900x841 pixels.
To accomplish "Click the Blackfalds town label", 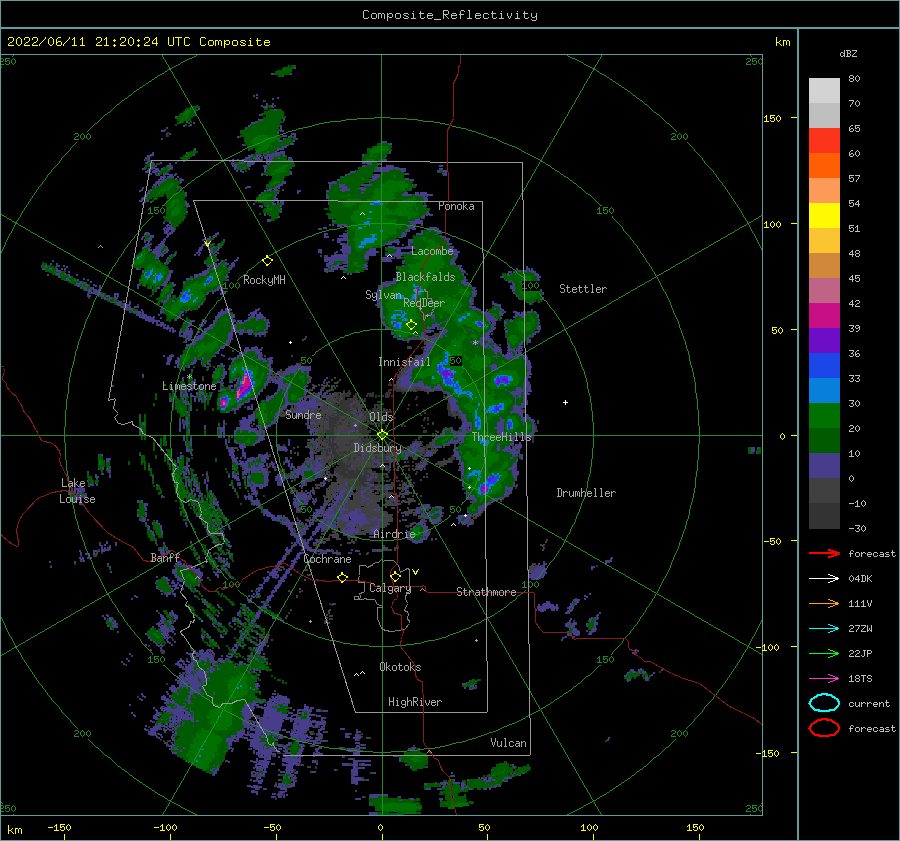I will (425, 277).
